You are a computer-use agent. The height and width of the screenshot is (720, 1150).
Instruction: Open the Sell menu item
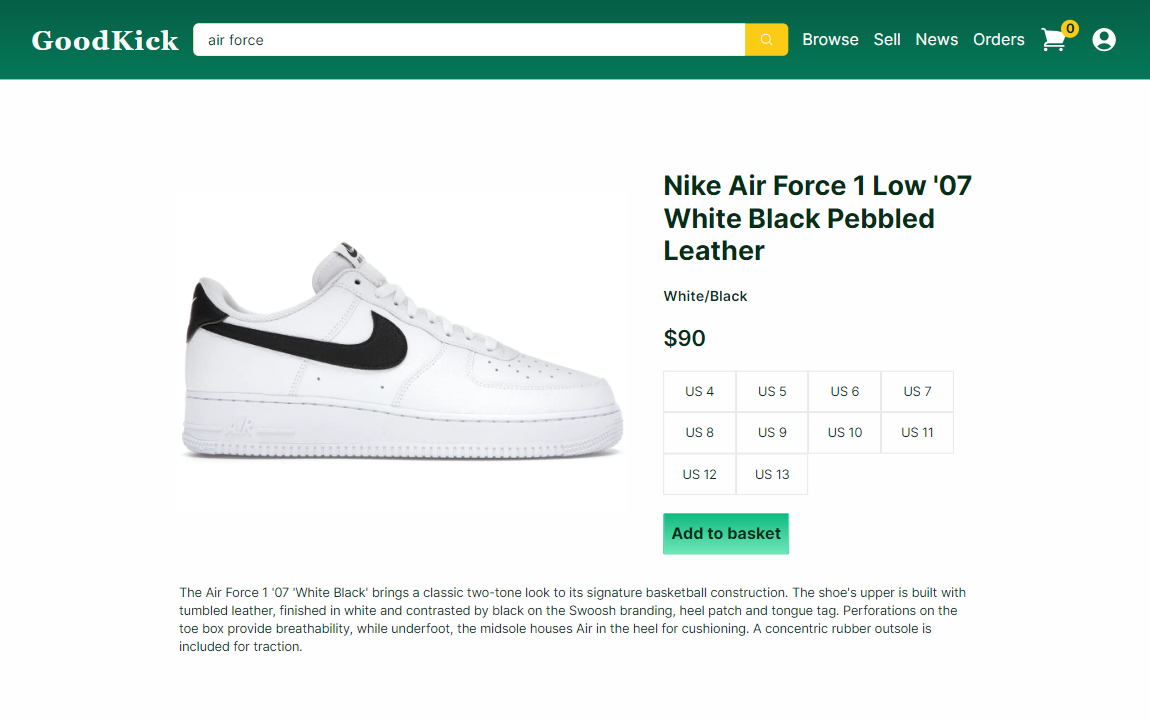887,40
